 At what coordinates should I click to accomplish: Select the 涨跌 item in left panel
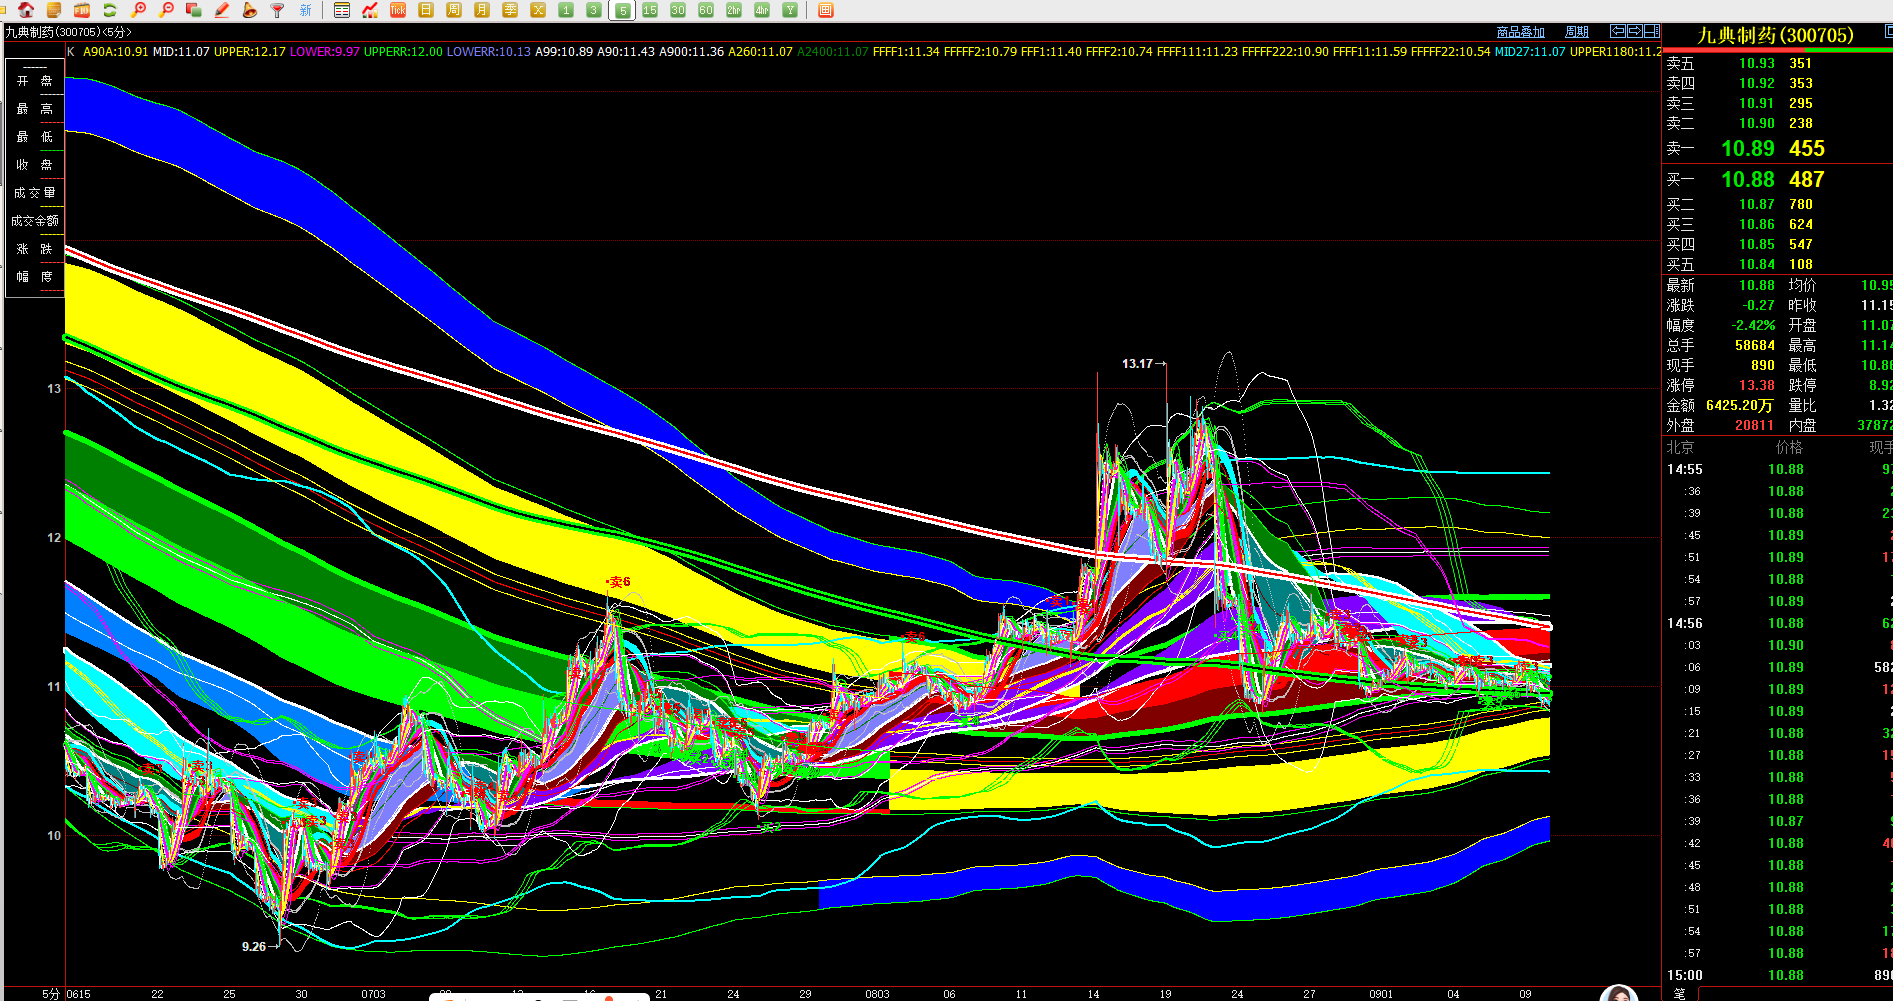click(x=35, y=248)
